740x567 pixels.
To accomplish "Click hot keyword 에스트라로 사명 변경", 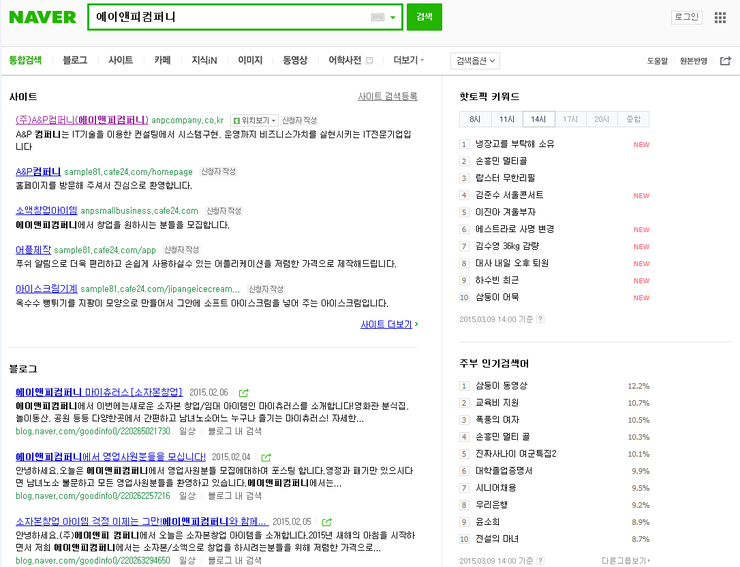I will coord(514,229).
